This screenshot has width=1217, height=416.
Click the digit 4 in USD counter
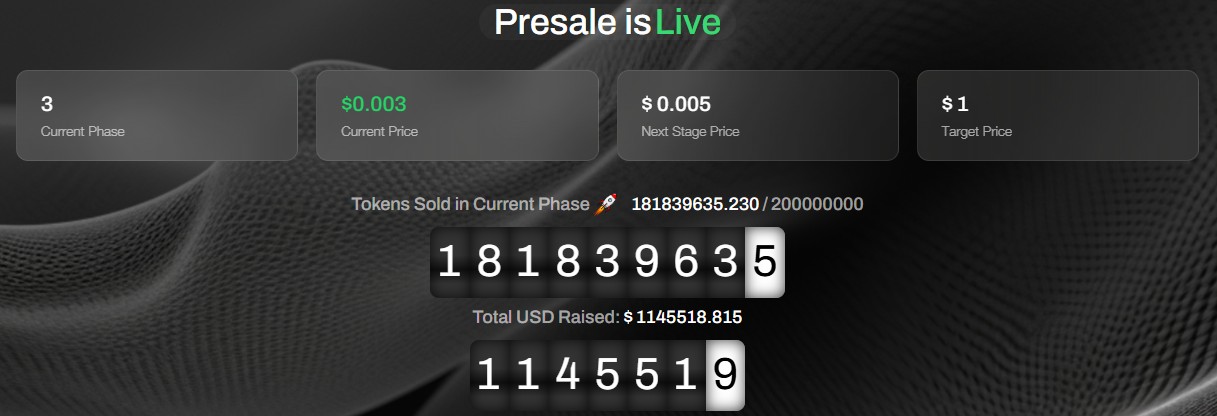[x=568, y=375]
